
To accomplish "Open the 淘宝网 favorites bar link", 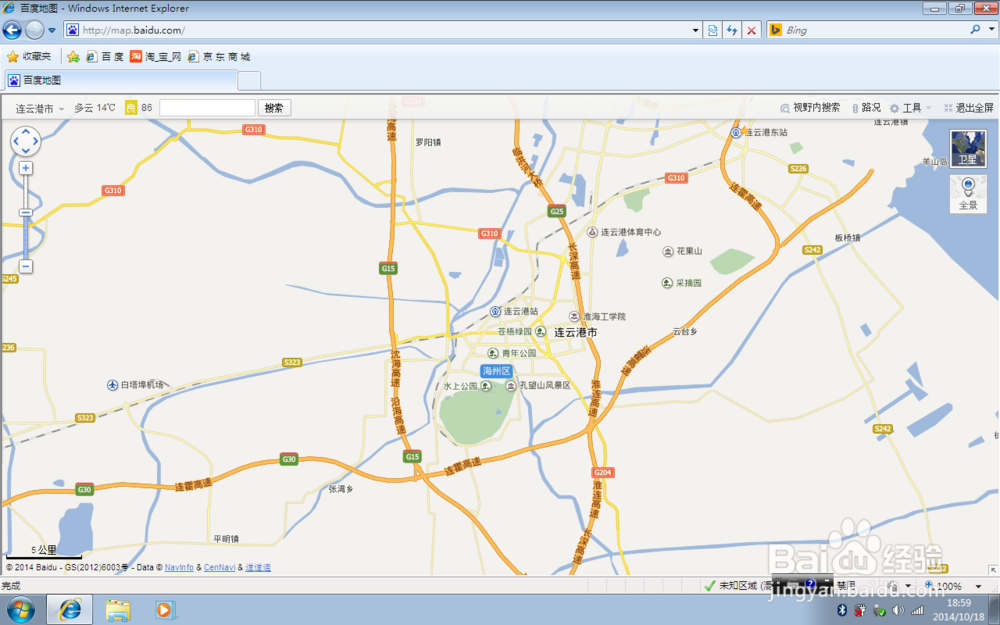I will click(156, 57).
